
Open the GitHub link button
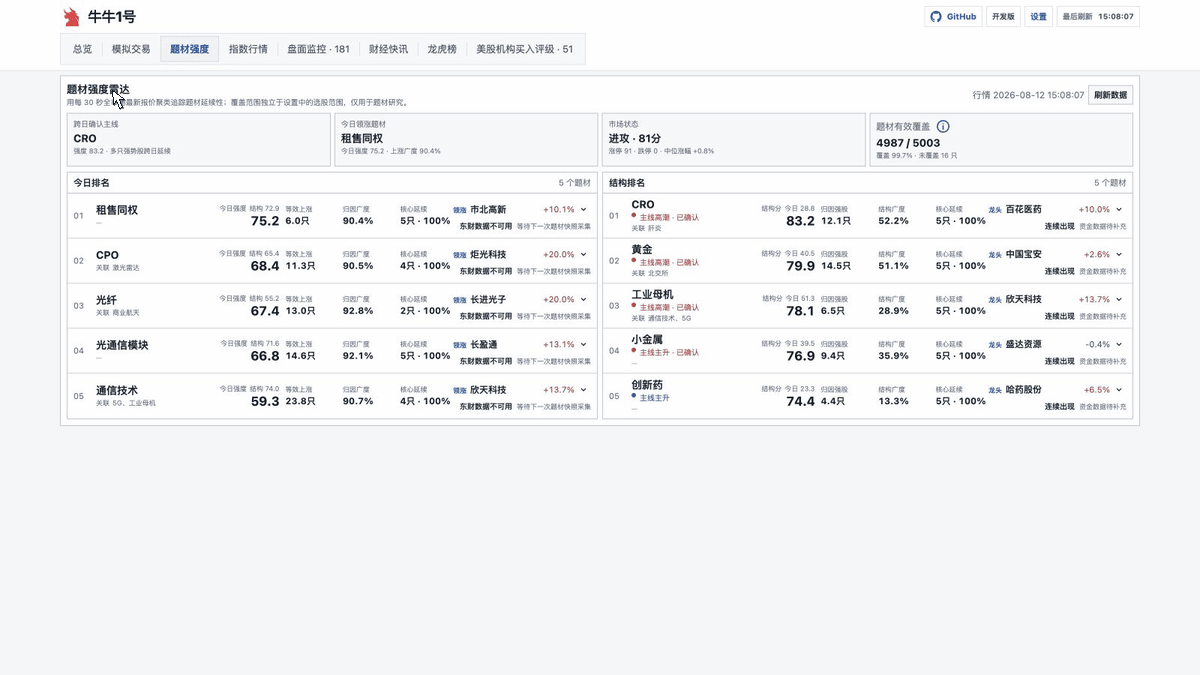pos(953,17)
